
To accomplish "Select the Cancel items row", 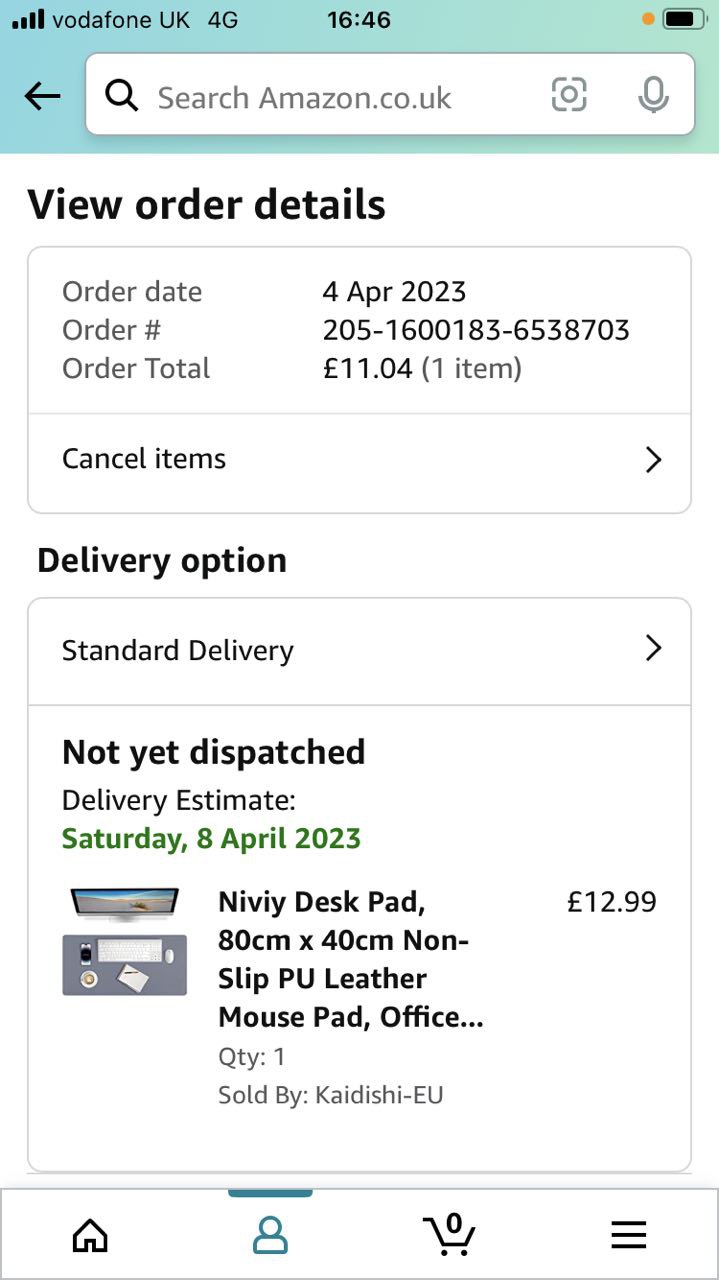I will (300, 459).
